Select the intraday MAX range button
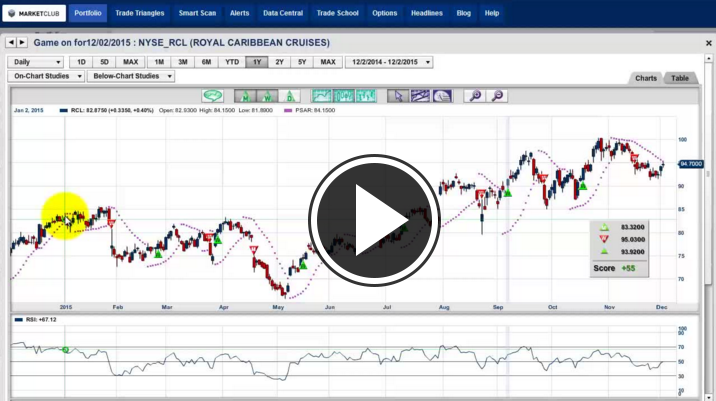 pos(131,62)
